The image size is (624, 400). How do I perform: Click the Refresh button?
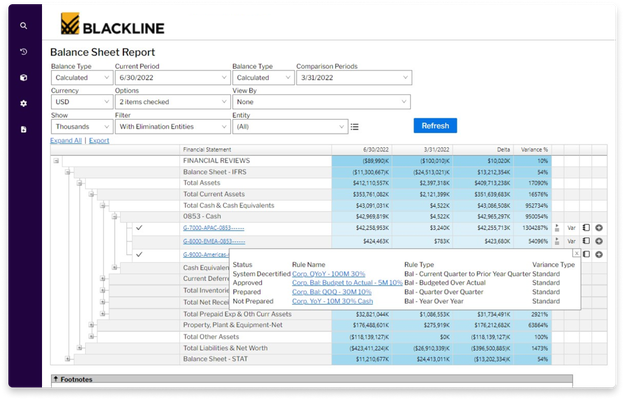coord(435,126)
